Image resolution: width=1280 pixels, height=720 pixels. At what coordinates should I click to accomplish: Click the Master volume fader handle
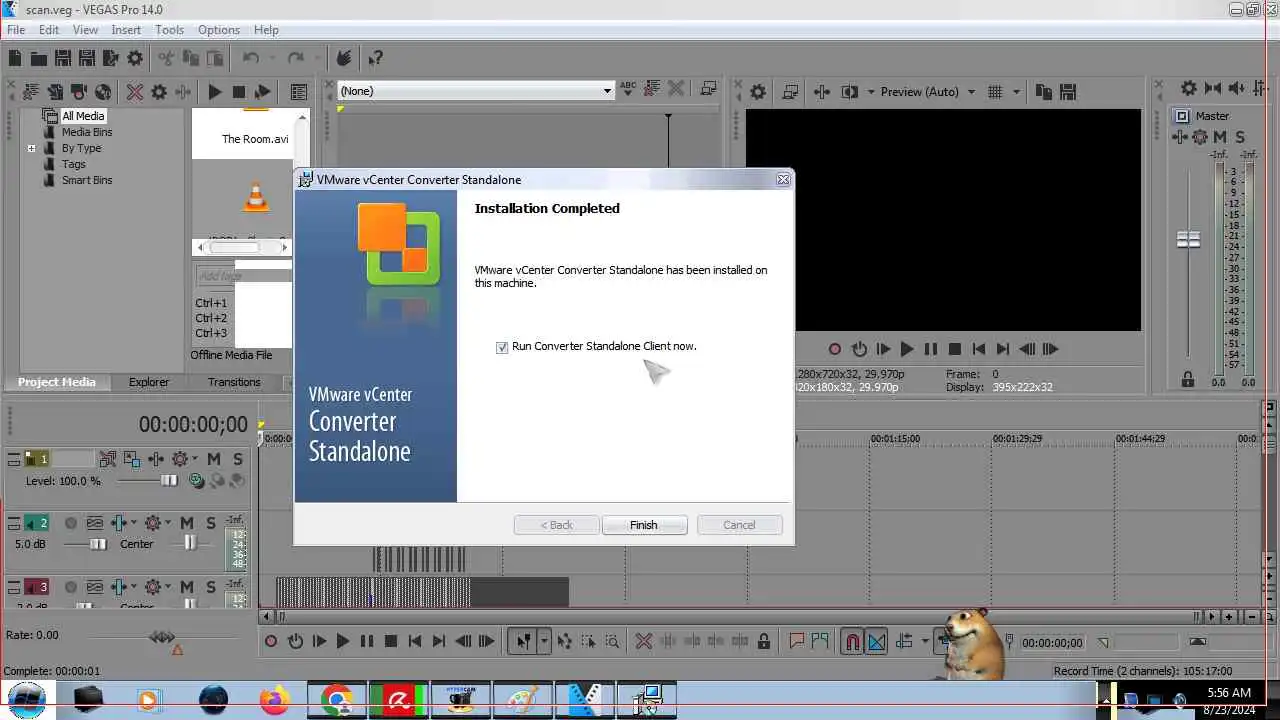pyautogui.click(x=1188, y=240)
